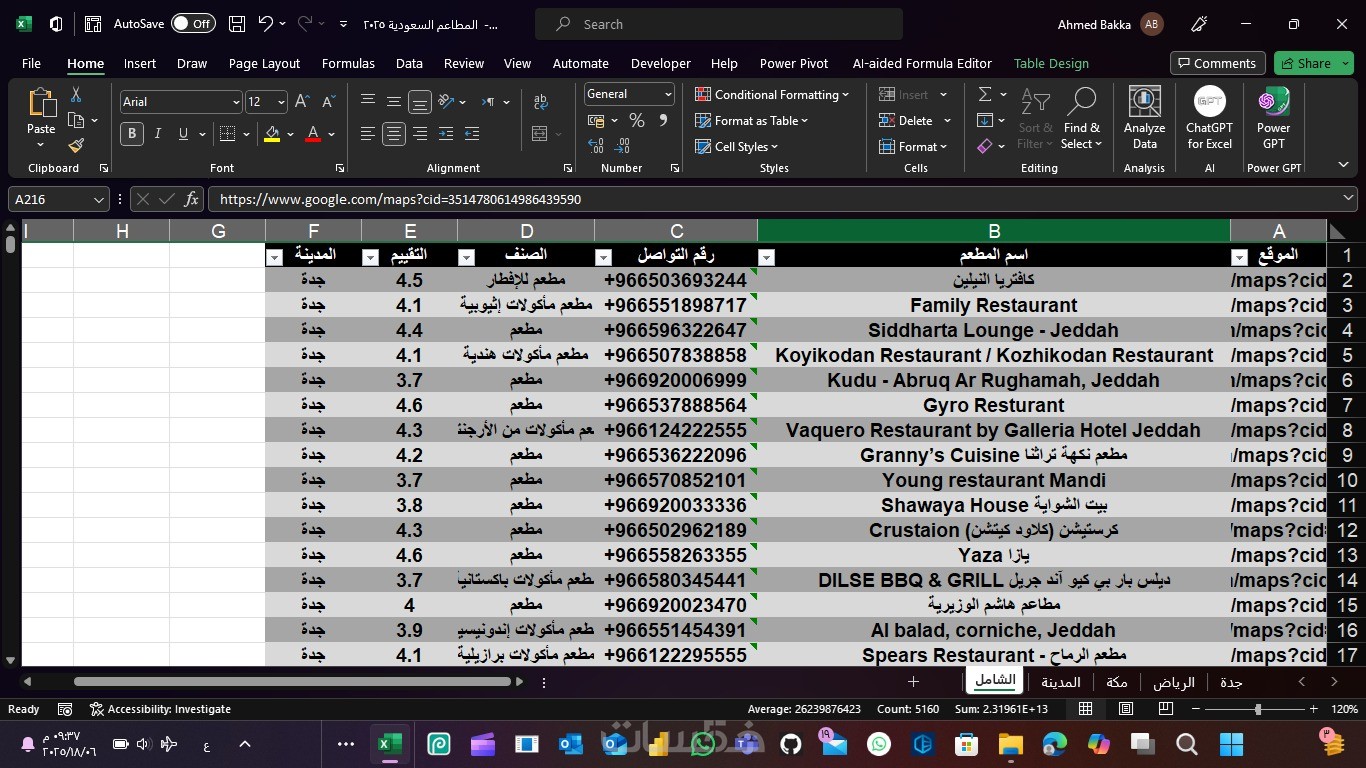Toggle underline formatting
Screen dimensions: 1366x768
(183, 134)
